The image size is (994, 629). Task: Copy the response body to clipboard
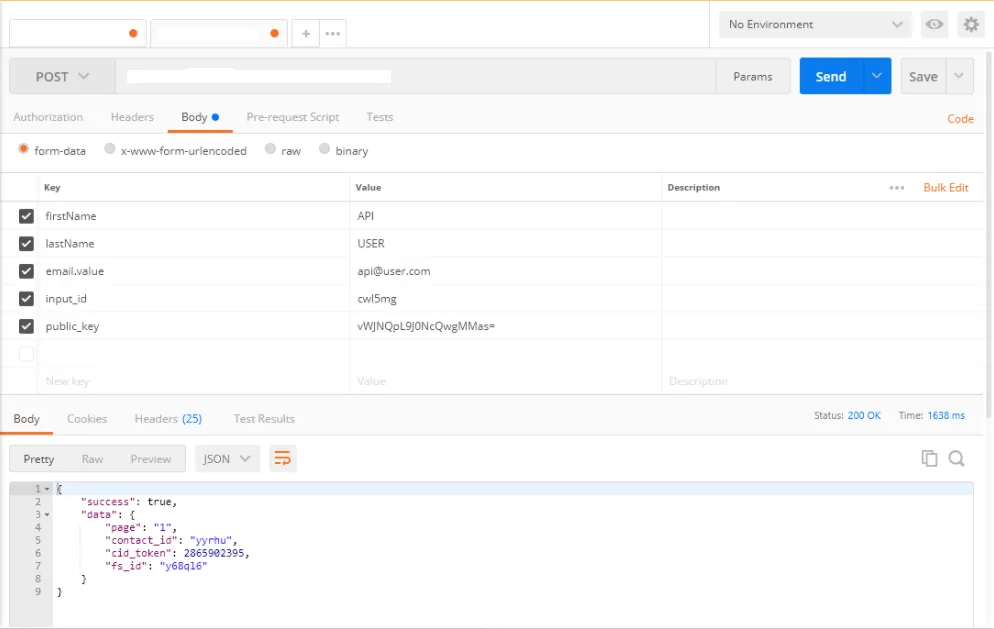point(929,458)
